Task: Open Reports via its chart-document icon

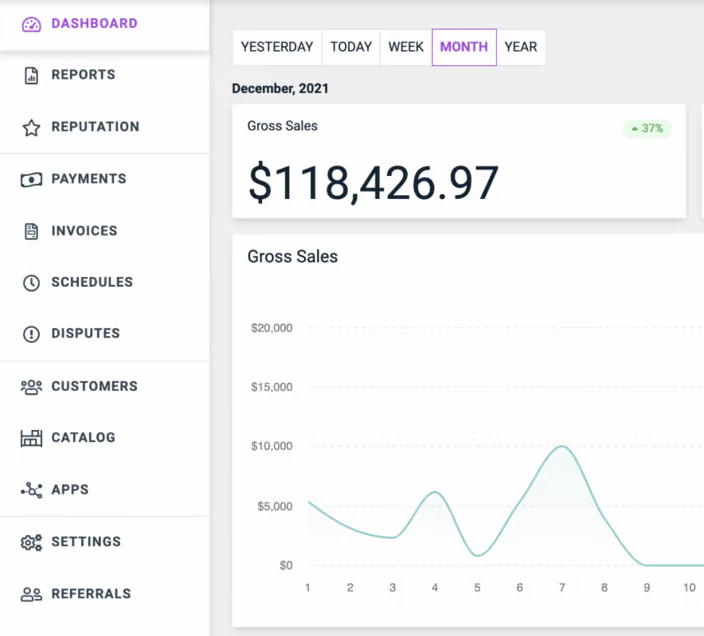Action: coord(31,75)
